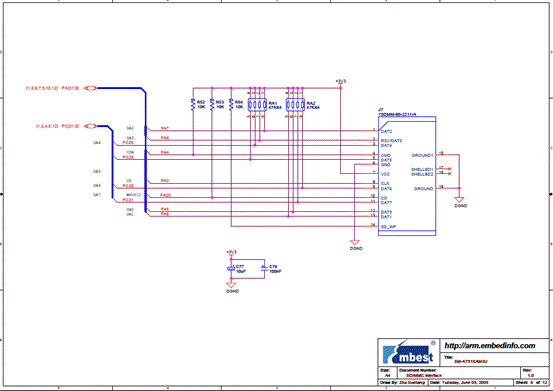
Task: Select the CD pin label
Action: (384, 198)
